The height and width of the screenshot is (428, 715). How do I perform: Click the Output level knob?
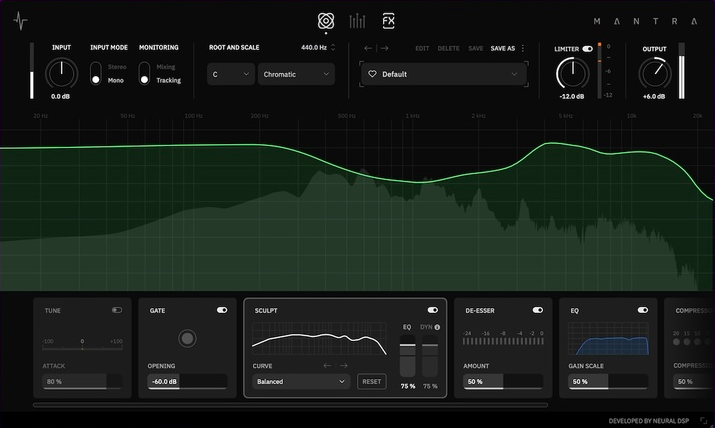click(x=654, y=73)
